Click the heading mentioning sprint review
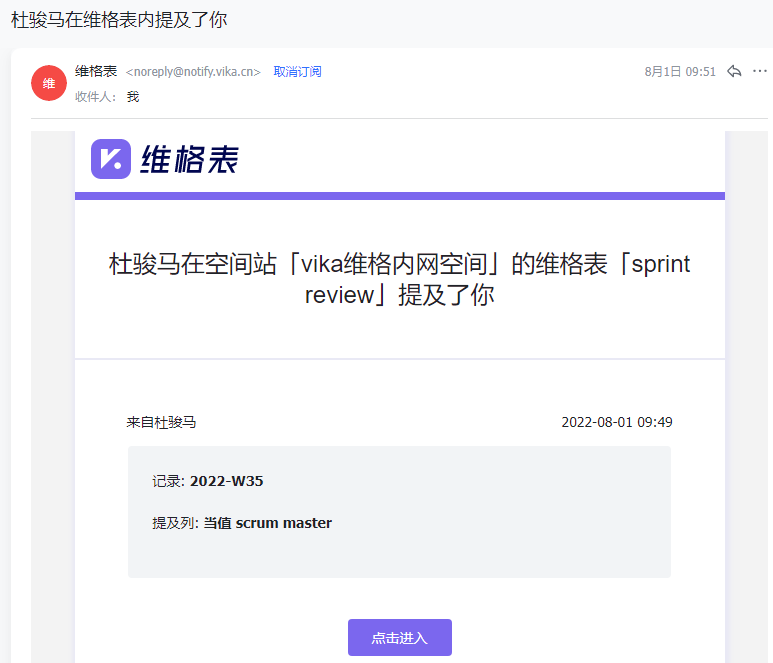 pyautogui.click(x=399, y=279)
